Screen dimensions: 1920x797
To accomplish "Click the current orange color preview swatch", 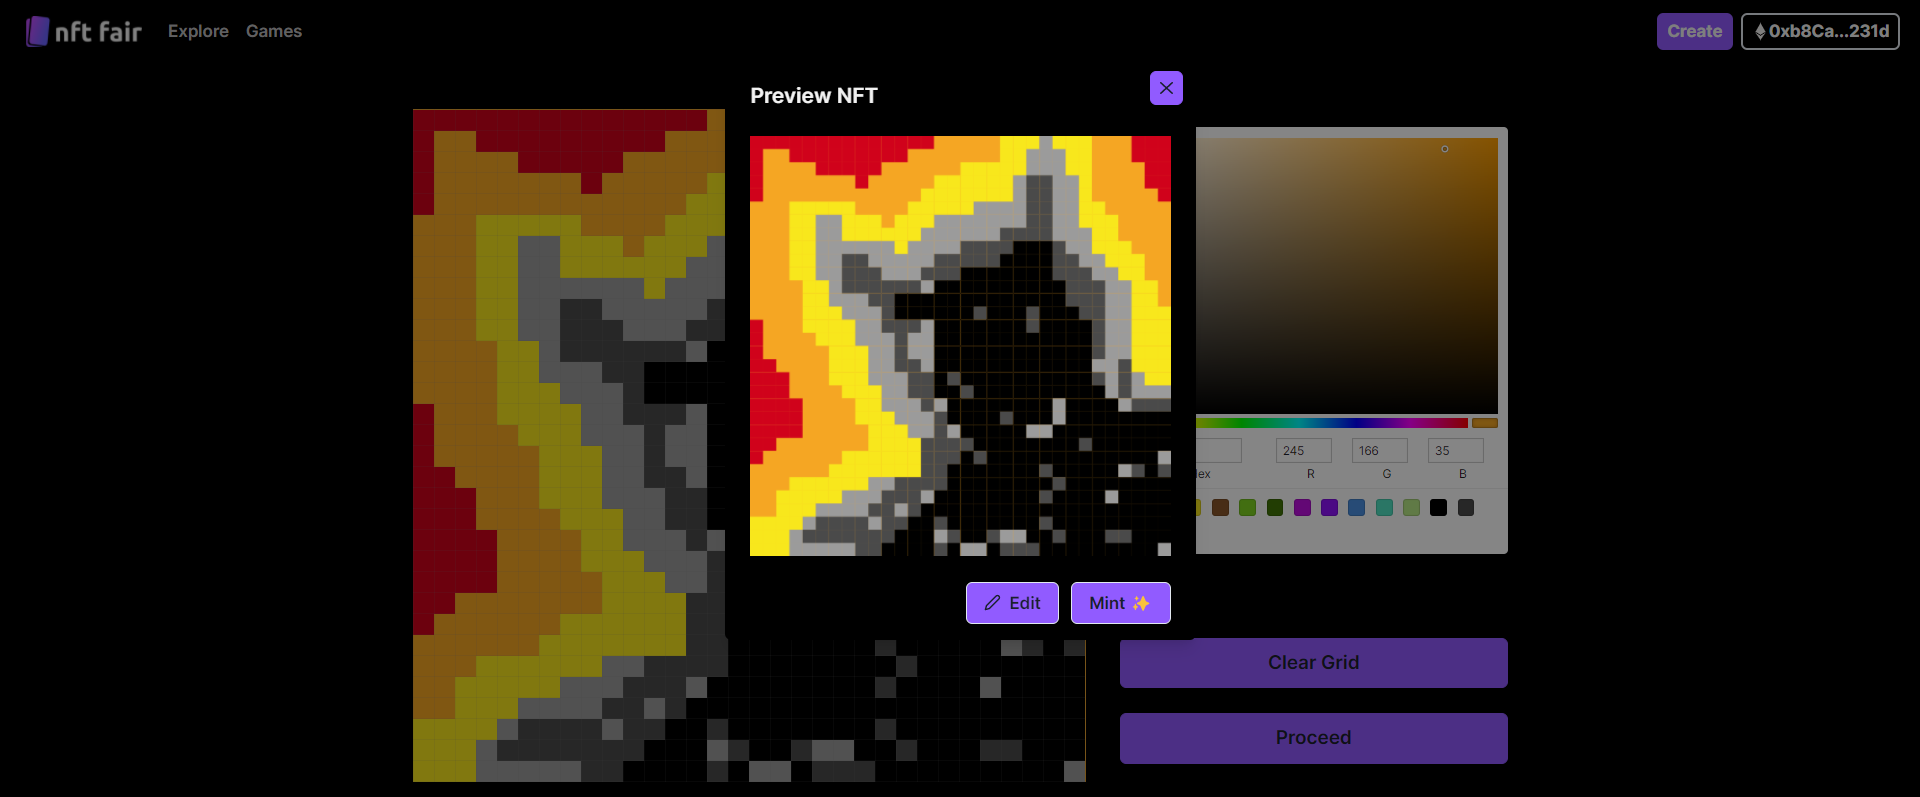I will [1485, 423].
